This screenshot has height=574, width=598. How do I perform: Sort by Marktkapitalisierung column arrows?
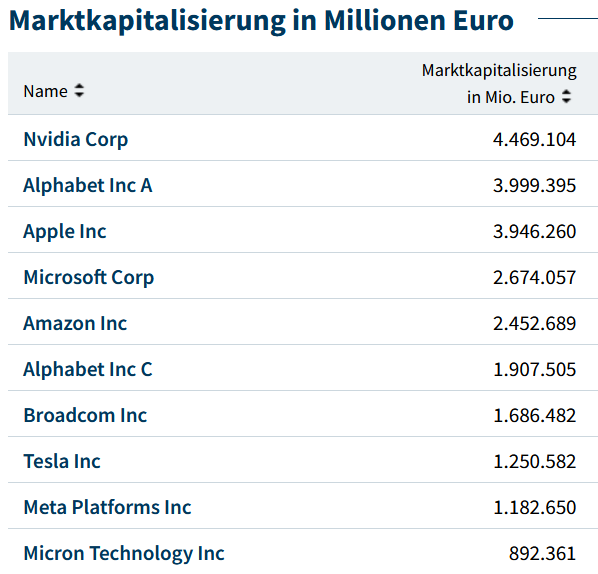(566, 96)
